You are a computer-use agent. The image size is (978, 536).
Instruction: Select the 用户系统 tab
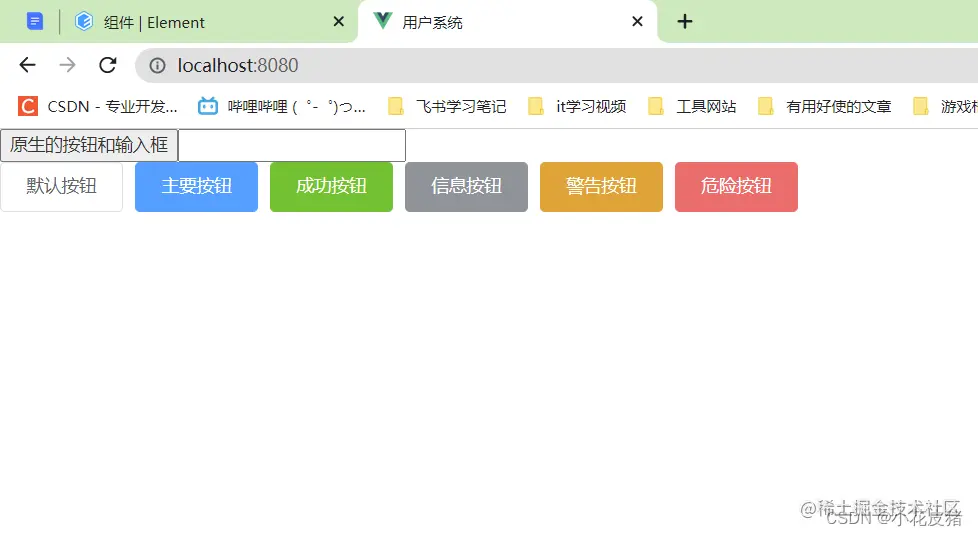(508, 22)
